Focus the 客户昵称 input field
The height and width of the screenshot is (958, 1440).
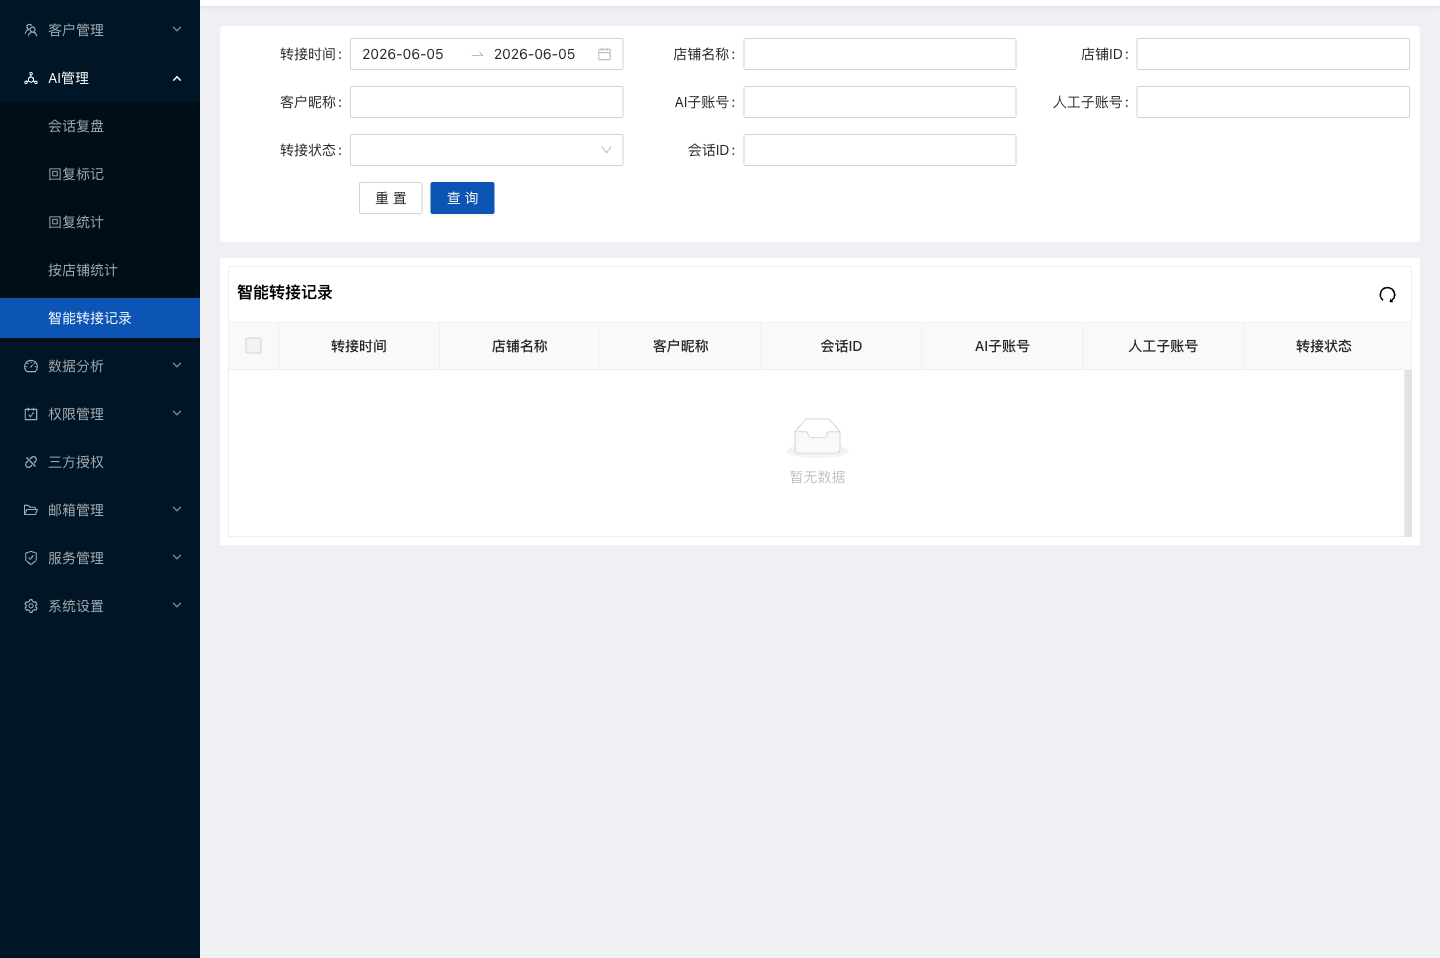tap(486, 102)
